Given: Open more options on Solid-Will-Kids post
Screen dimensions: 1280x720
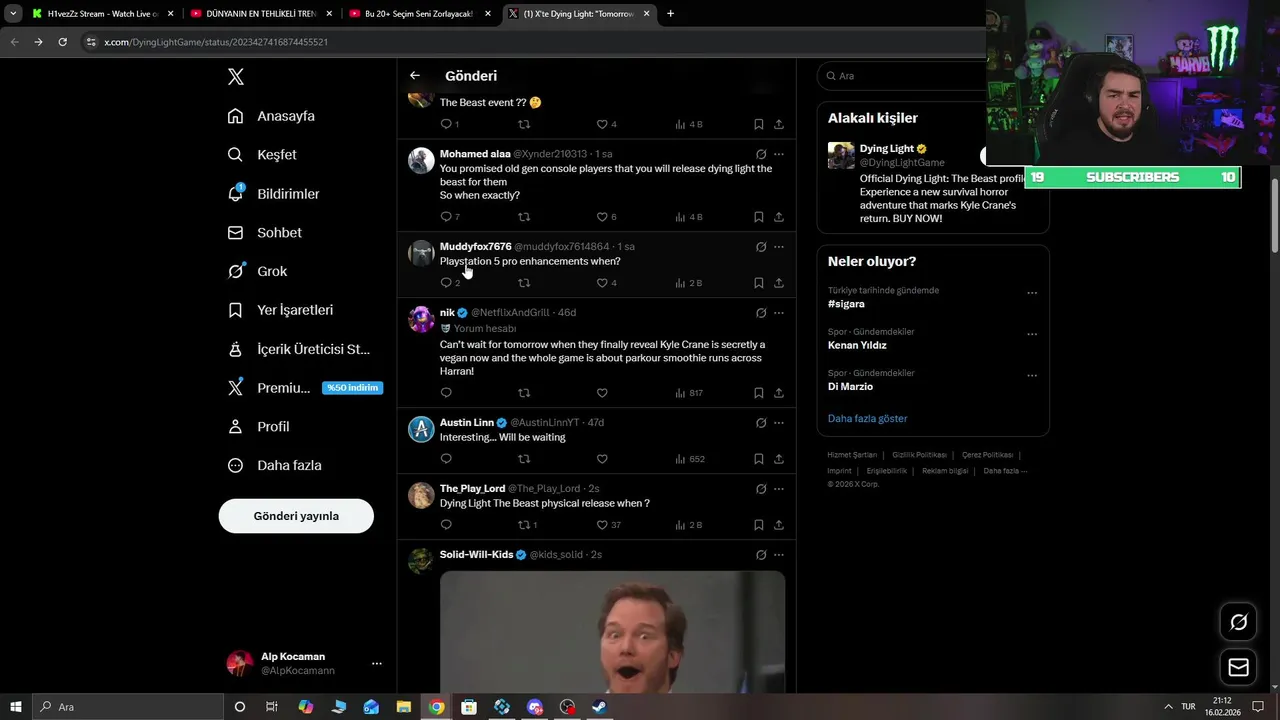Looking at the screenshot, I should coord(779,555).
